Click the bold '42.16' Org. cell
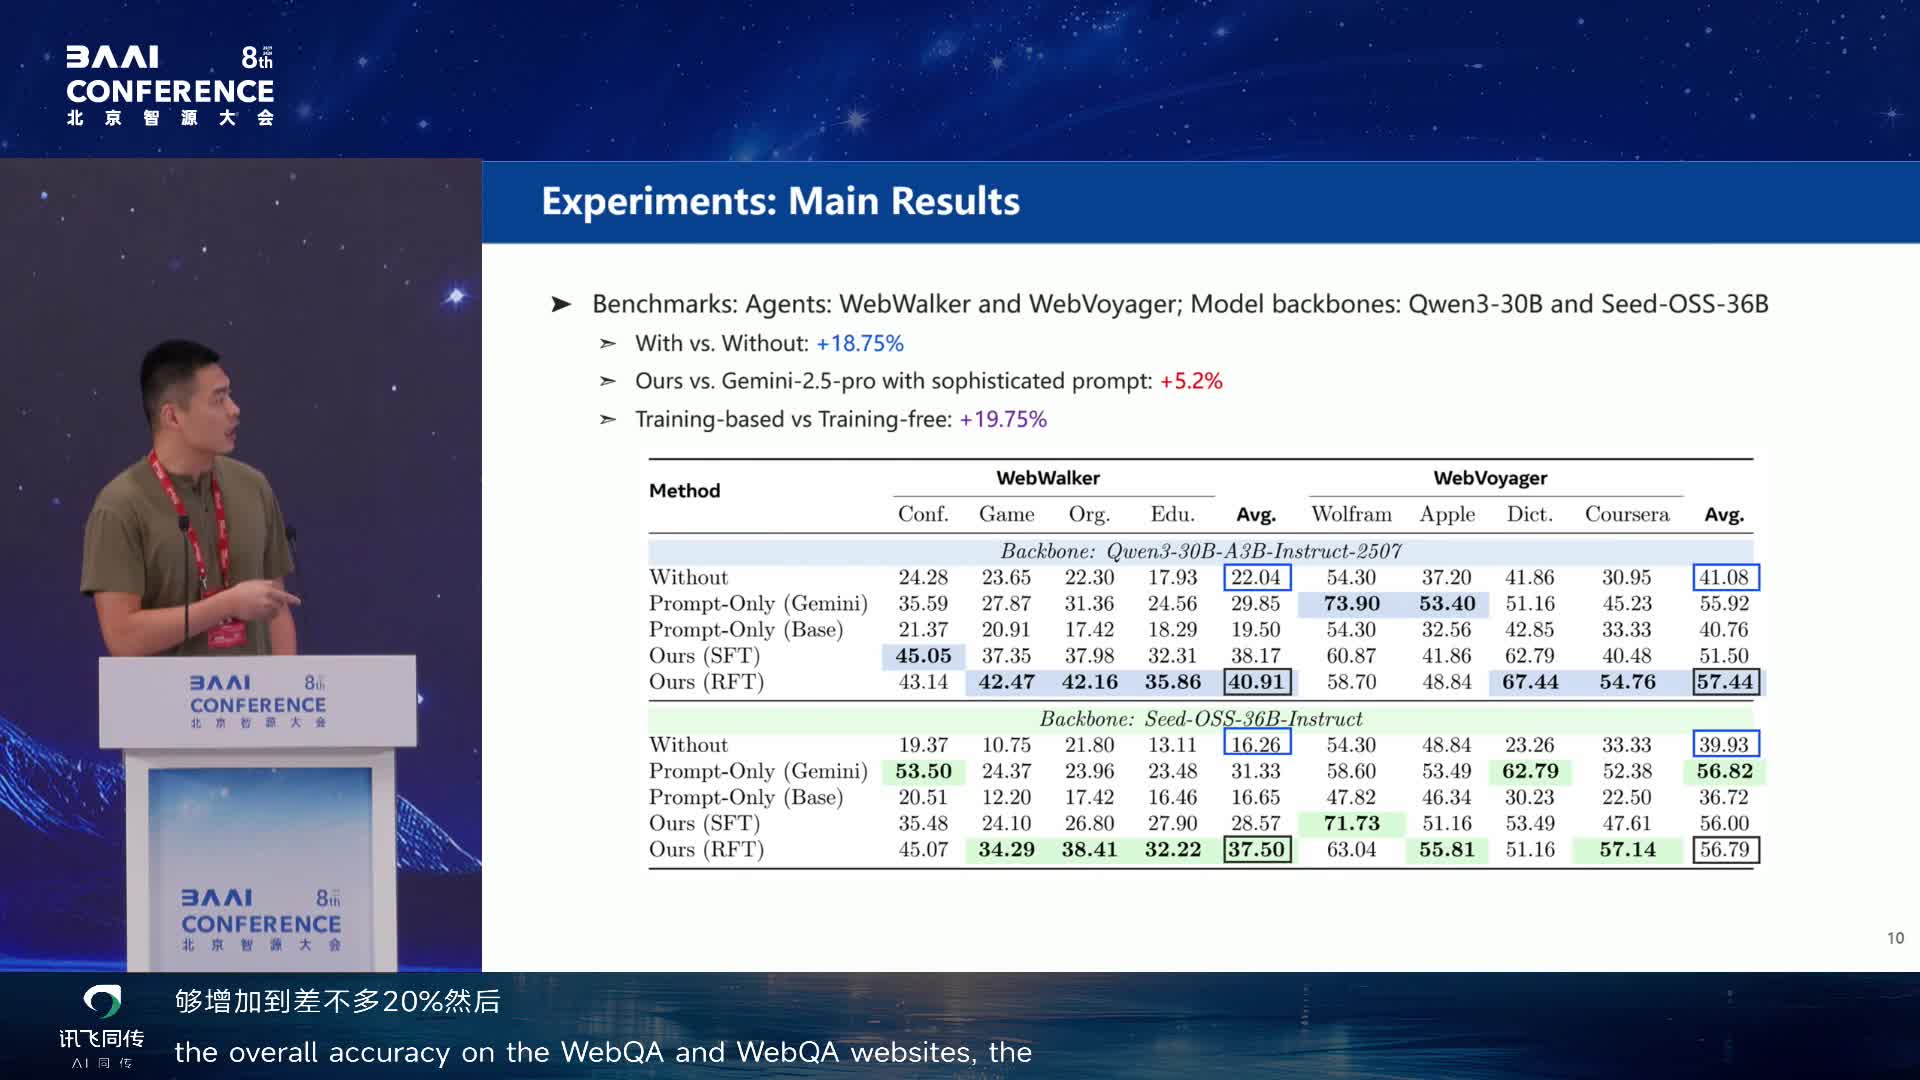The image size is (1920, 1080). click(x=1089, y=682)
